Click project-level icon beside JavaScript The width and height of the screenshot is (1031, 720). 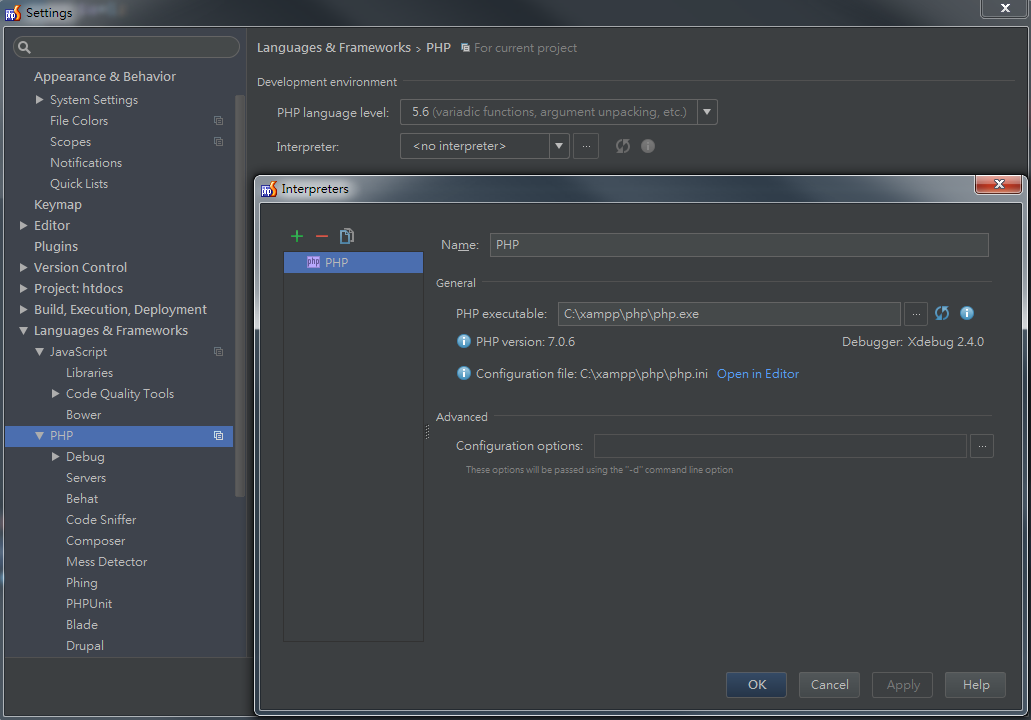(x=218, y=352)
